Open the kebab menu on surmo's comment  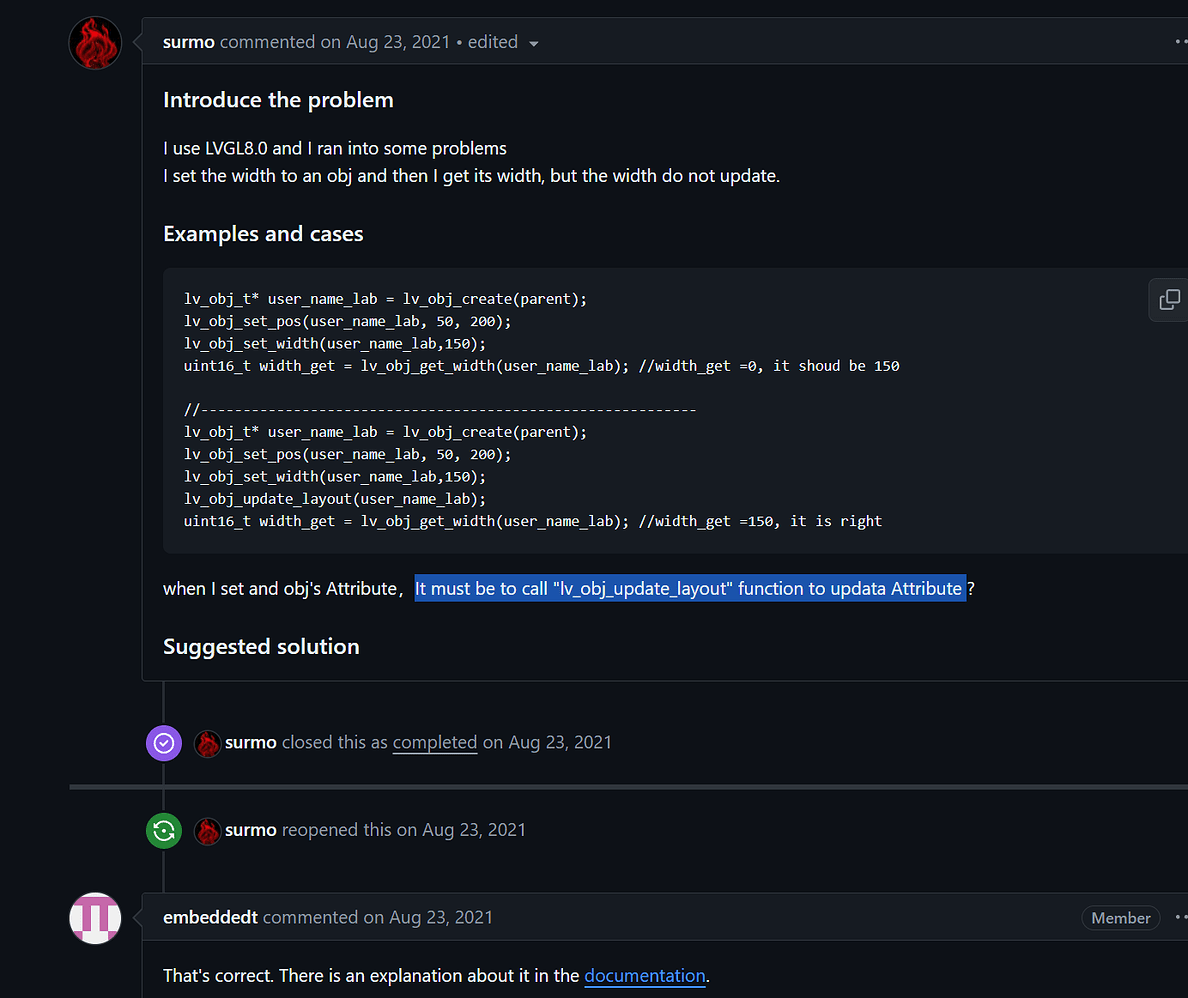pos(1180,40)
